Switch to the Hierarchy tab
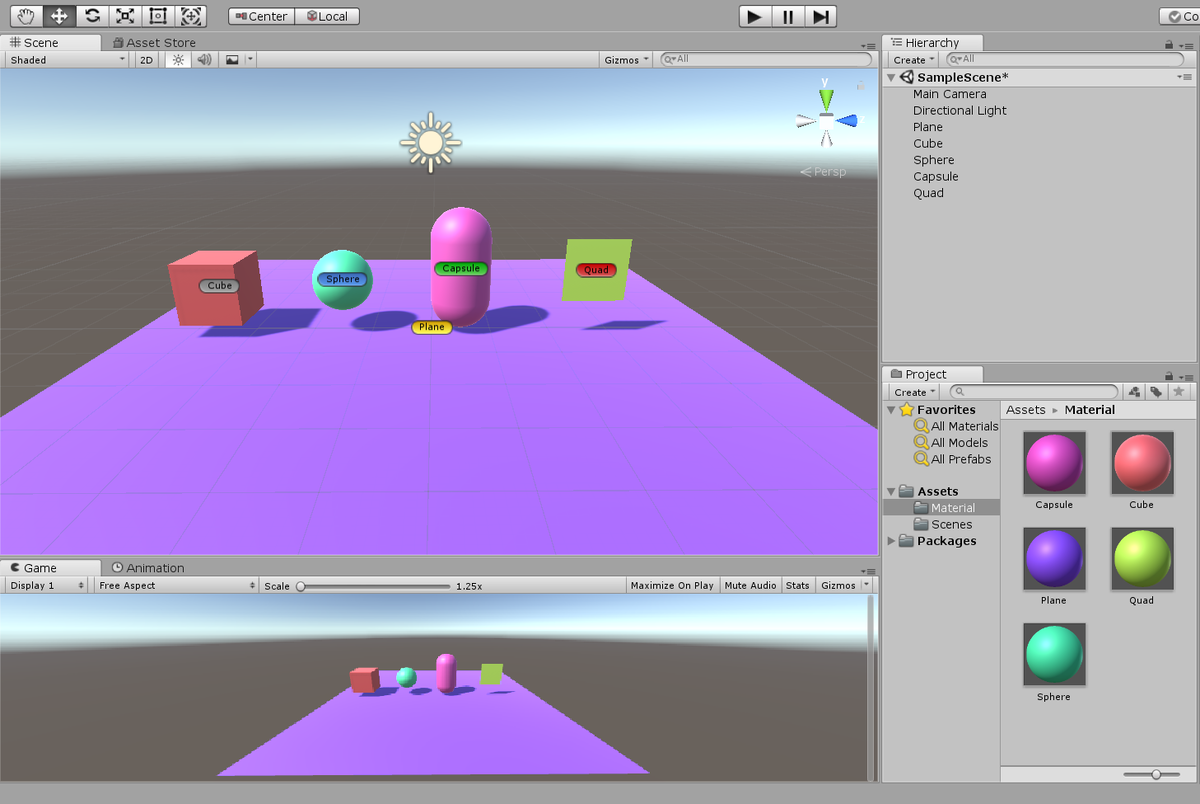 (933, 43)
